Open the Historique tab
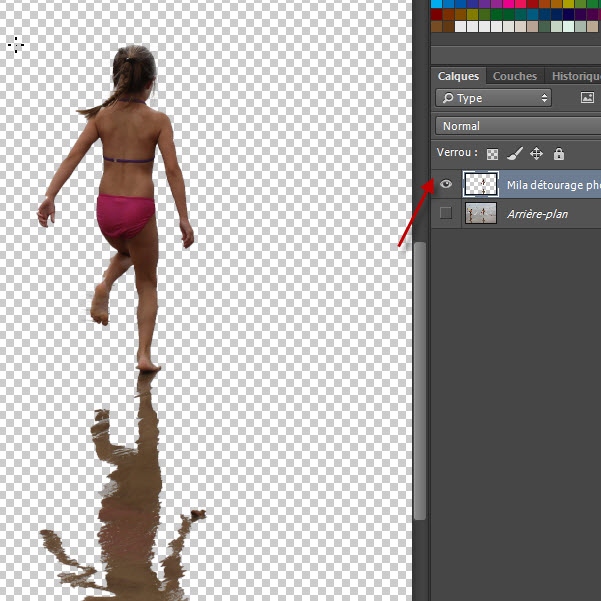Viewport: 601px width, 601px height. click(575, 76)
